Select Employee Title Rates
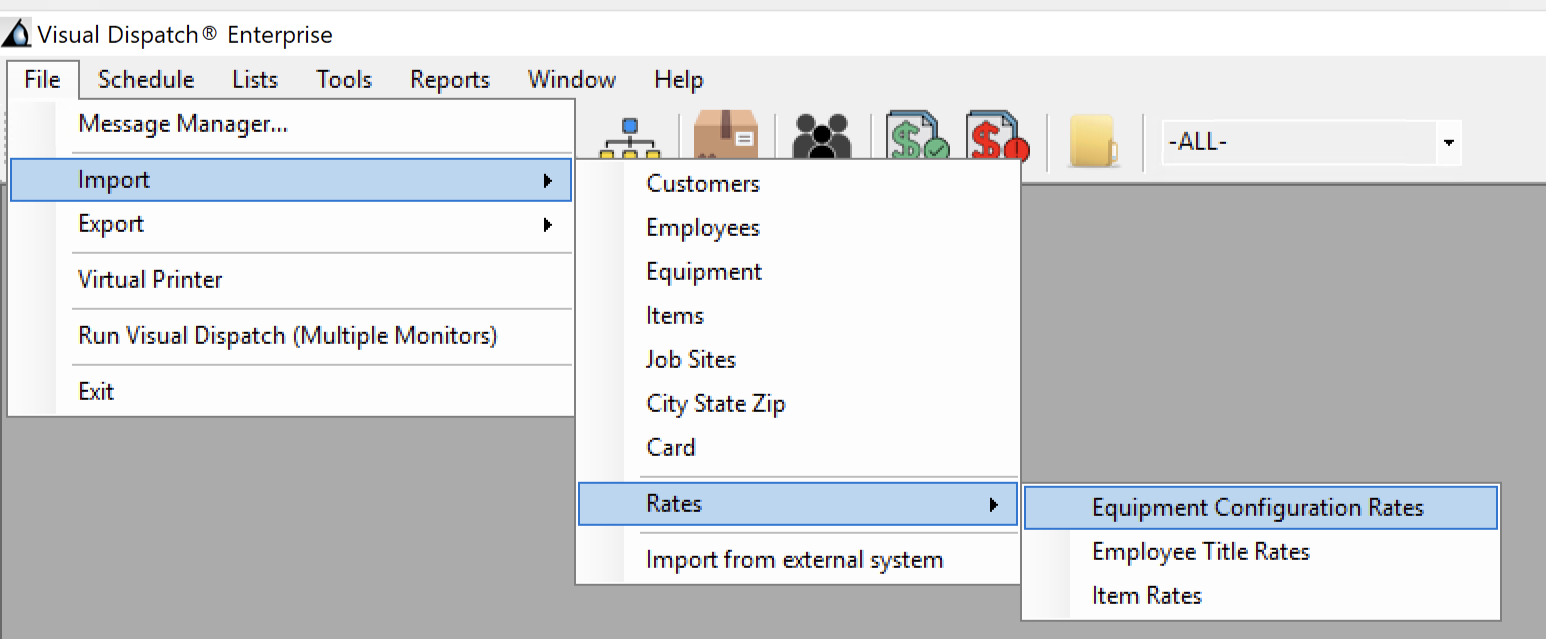The width and height of the screenshot is (1546, 639). (x=1261, y=552)
